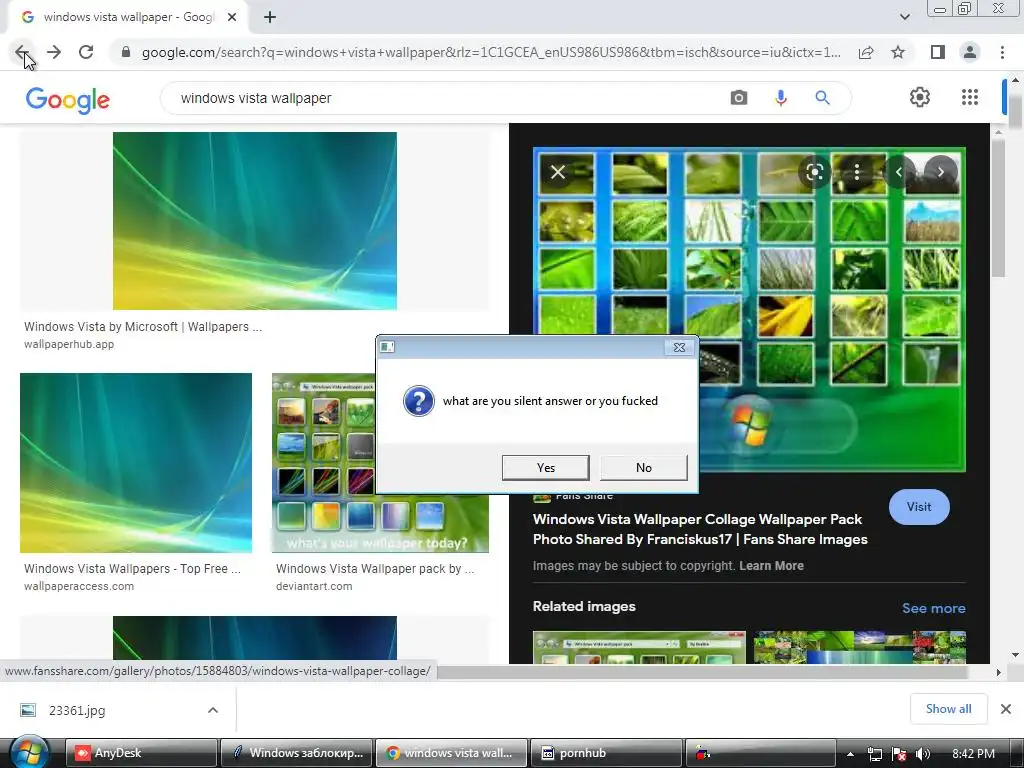This screenshot has height=768, width=1024.
Task: Open the wallpaperaccess.com wallpaper thumbnail
Action: (x=136, y=462)
